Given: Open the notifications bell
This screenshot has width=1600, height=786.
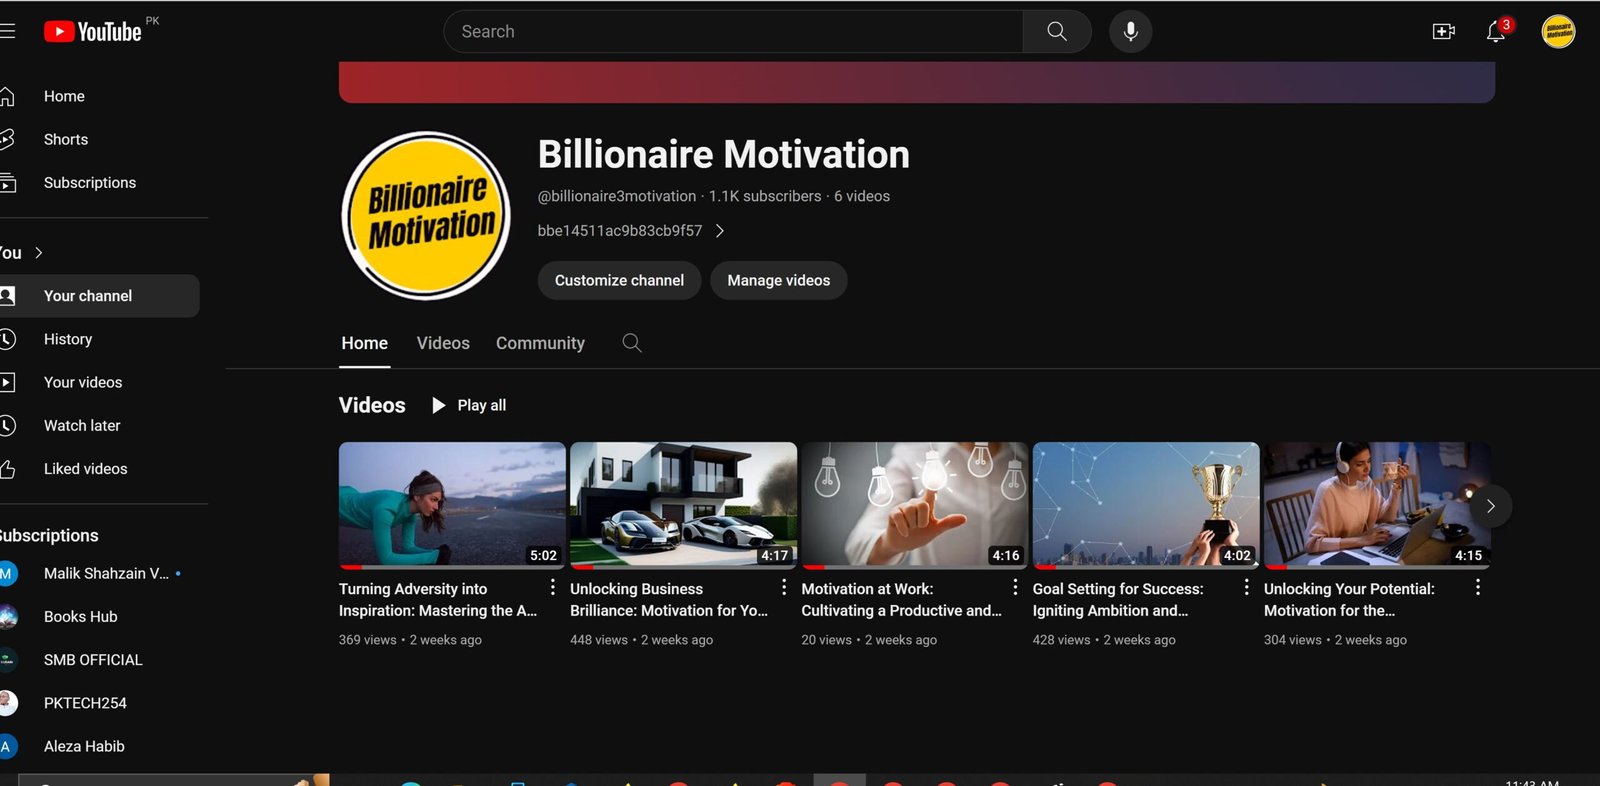Looking at the screenshot, I should point(1496,31).
